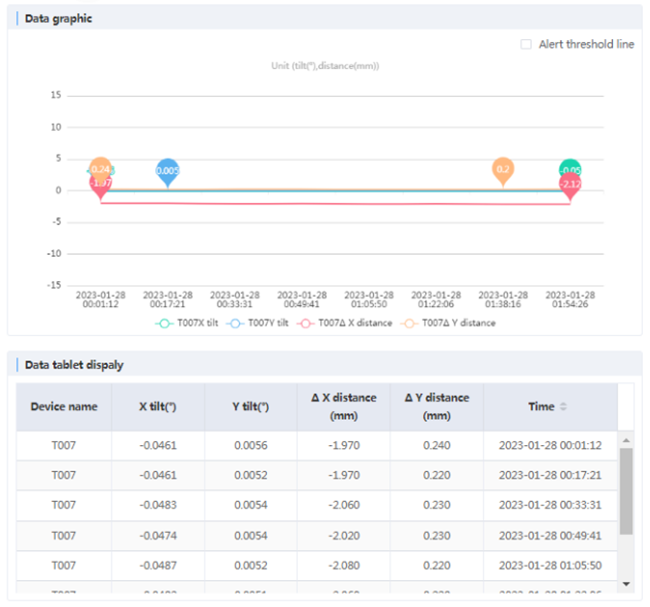Click x-axis label 2023-01-28 01:54:26

click(570, 299)
